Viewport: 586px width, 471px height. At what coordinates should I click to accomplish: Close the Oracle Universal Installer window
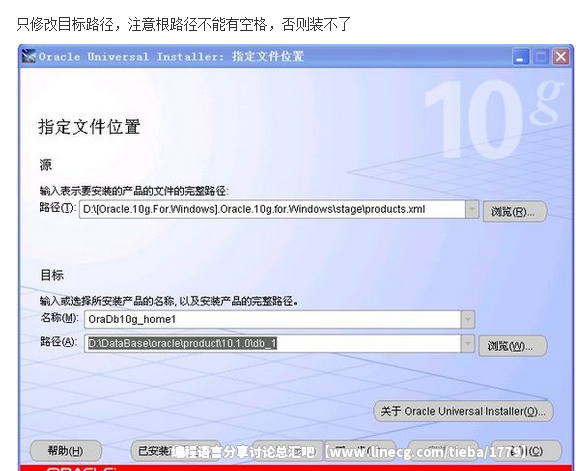(561, 57)
